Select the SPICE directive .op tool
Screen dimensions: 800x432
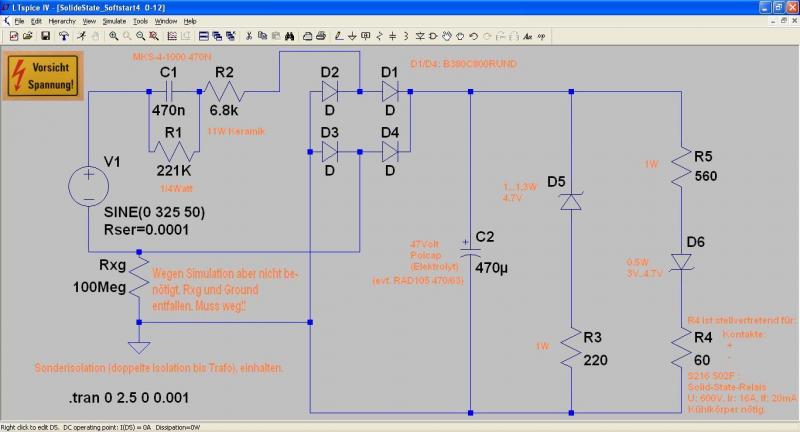click(x=541, y=36)
